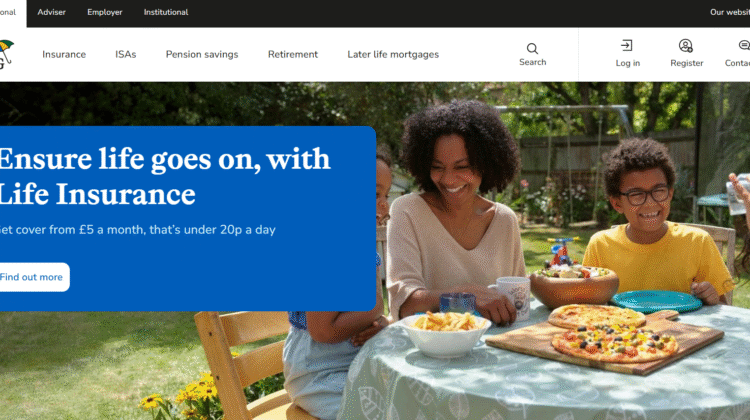Click the Search magnifying glass icon
The height and width of the screenshot is (420, 750).
click(x=532, y=48)
